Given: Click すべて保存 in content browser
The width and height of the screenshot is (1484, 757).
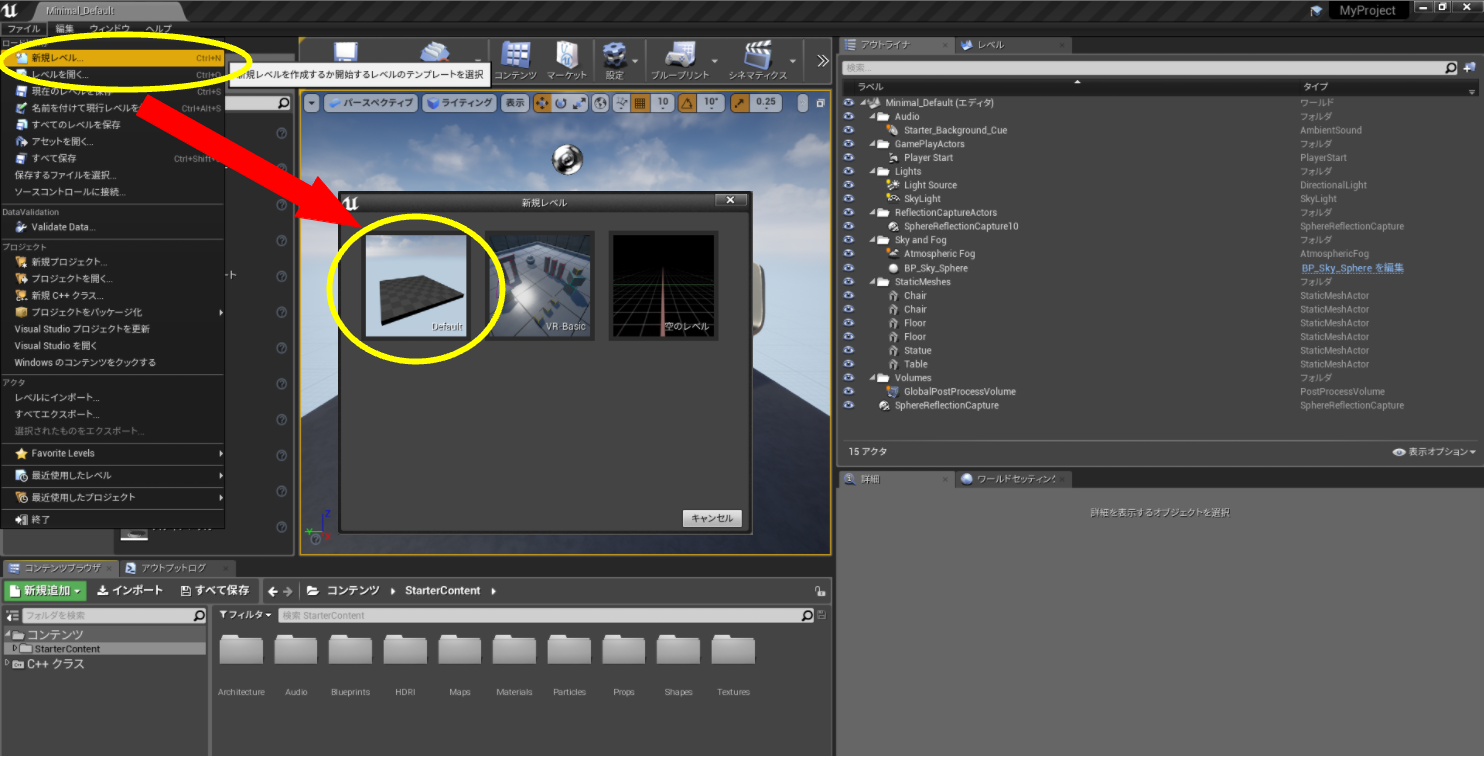Looking at the screenshot, I should (215, 591).
